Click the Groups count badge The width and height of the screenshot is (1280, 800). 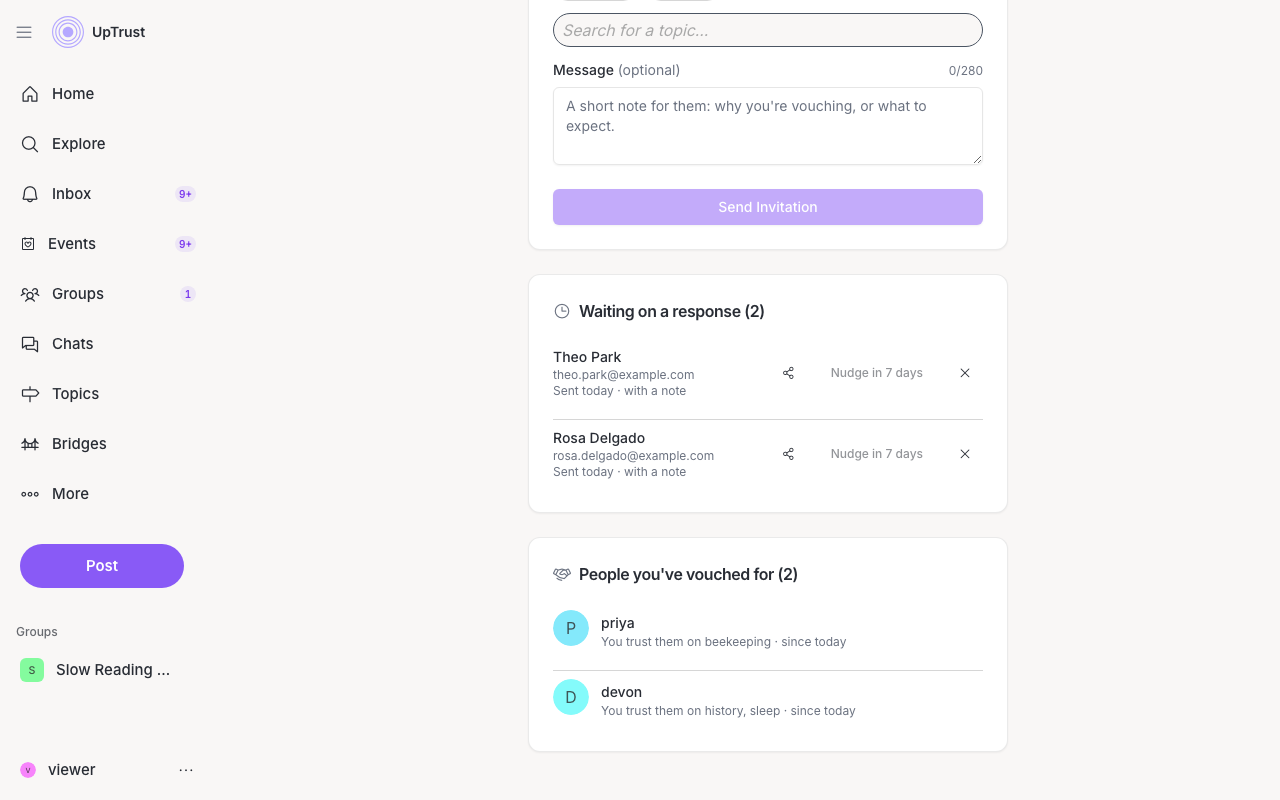click(188, 294)
